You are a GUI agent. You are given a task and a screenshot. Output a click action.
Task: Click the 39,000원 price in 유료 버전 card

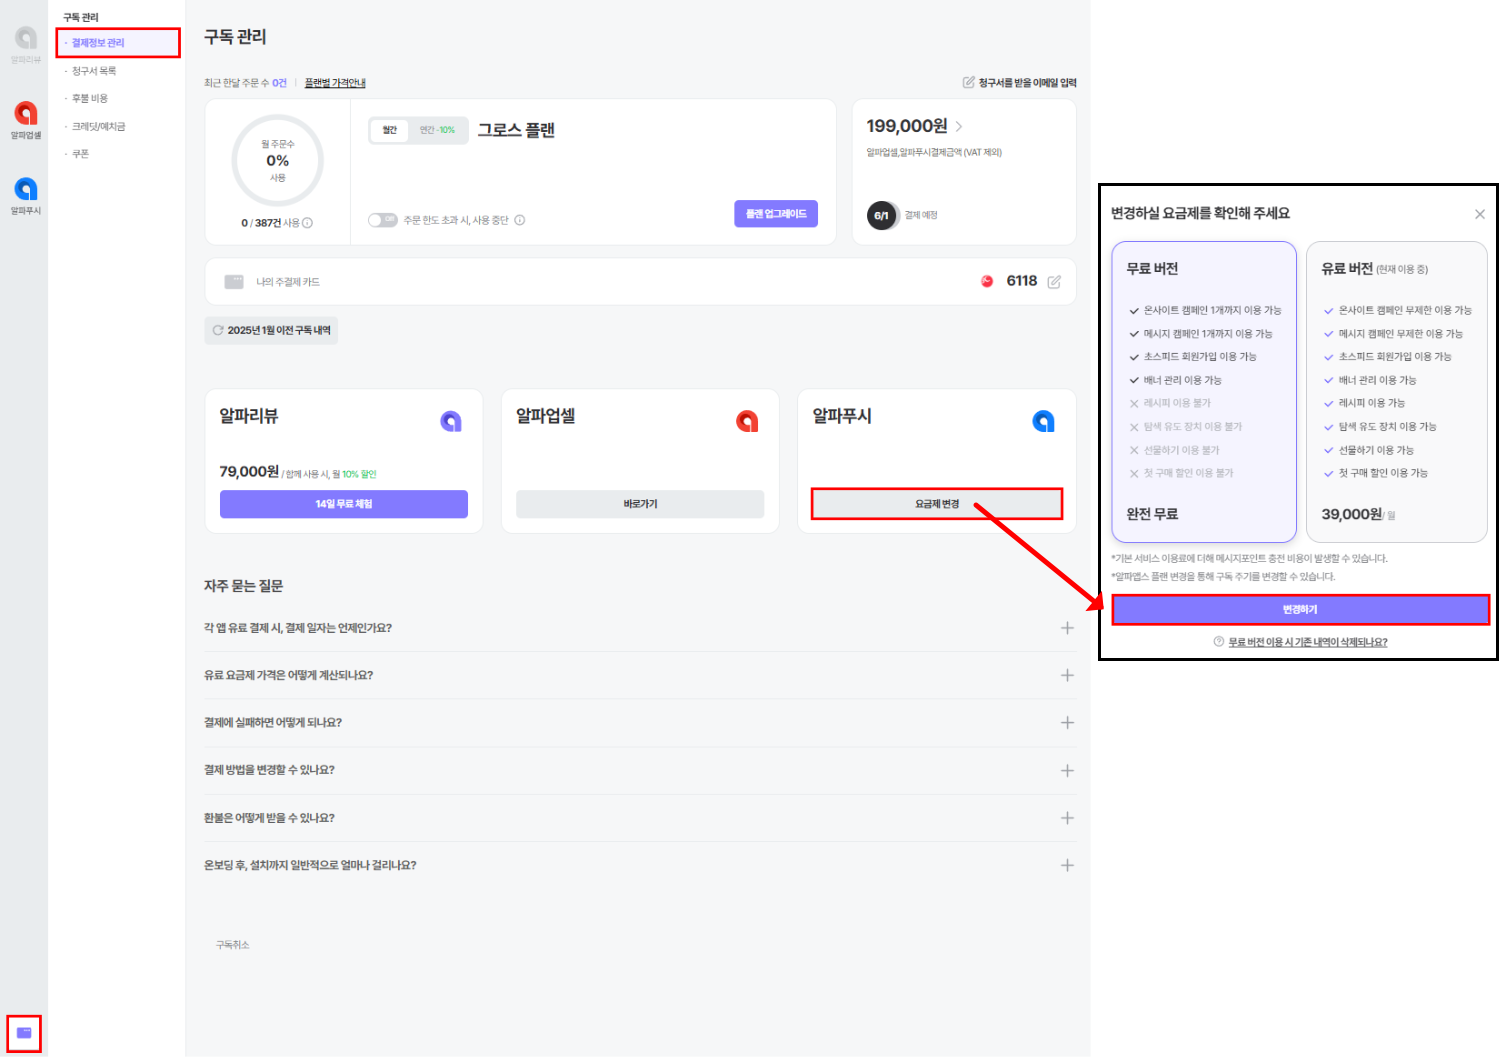[1352, 514]
